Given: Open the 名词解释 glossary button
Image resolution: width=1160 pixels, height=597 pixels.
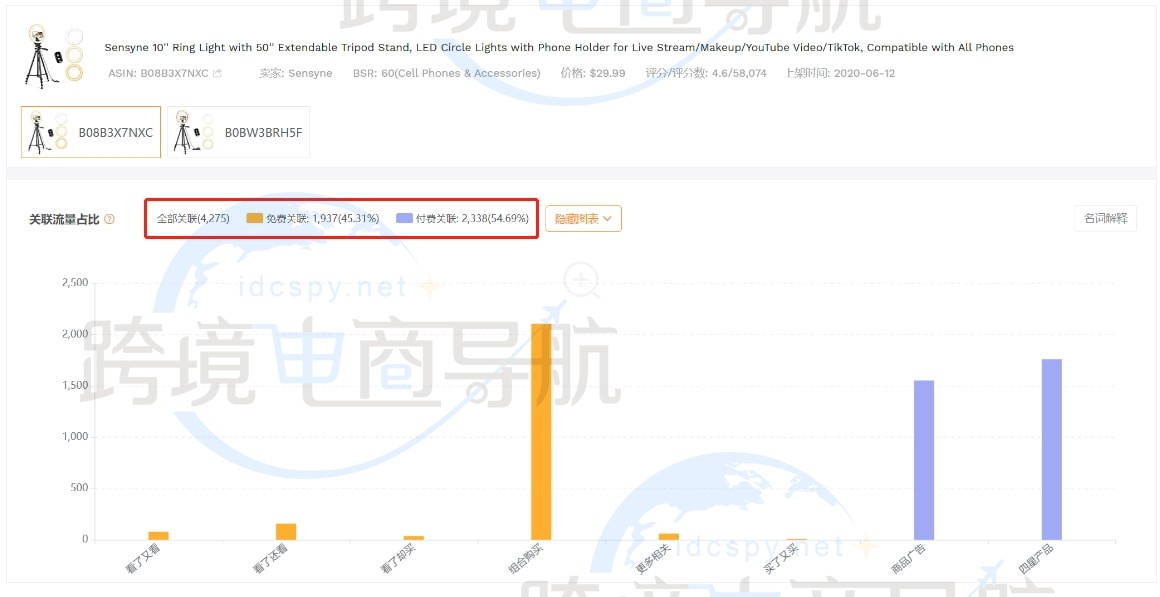Looking at the screenshot, I should pyautogui.click(x=1105, y=218).
